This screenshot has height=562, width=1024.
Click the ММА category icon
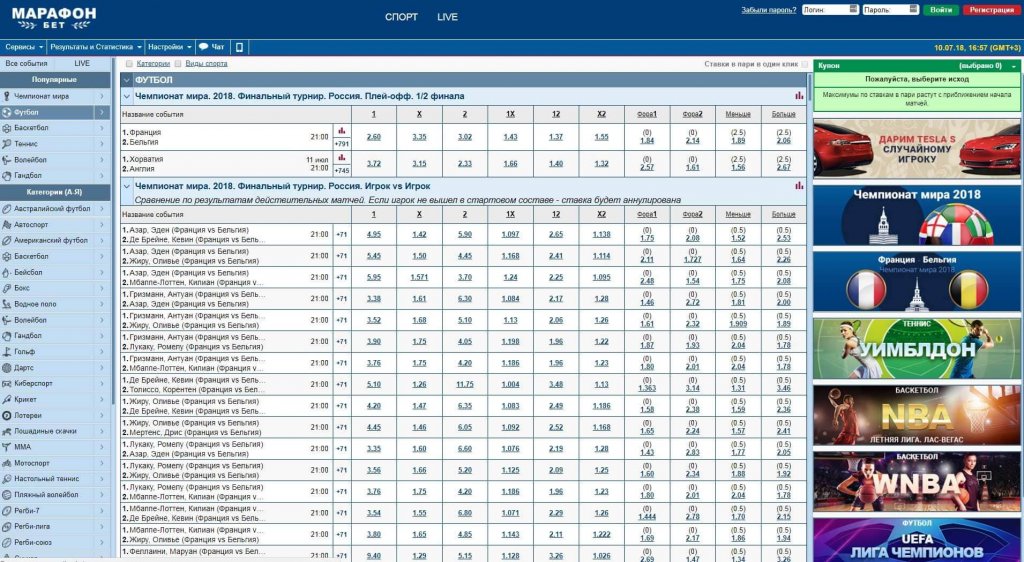coord(7,447)
